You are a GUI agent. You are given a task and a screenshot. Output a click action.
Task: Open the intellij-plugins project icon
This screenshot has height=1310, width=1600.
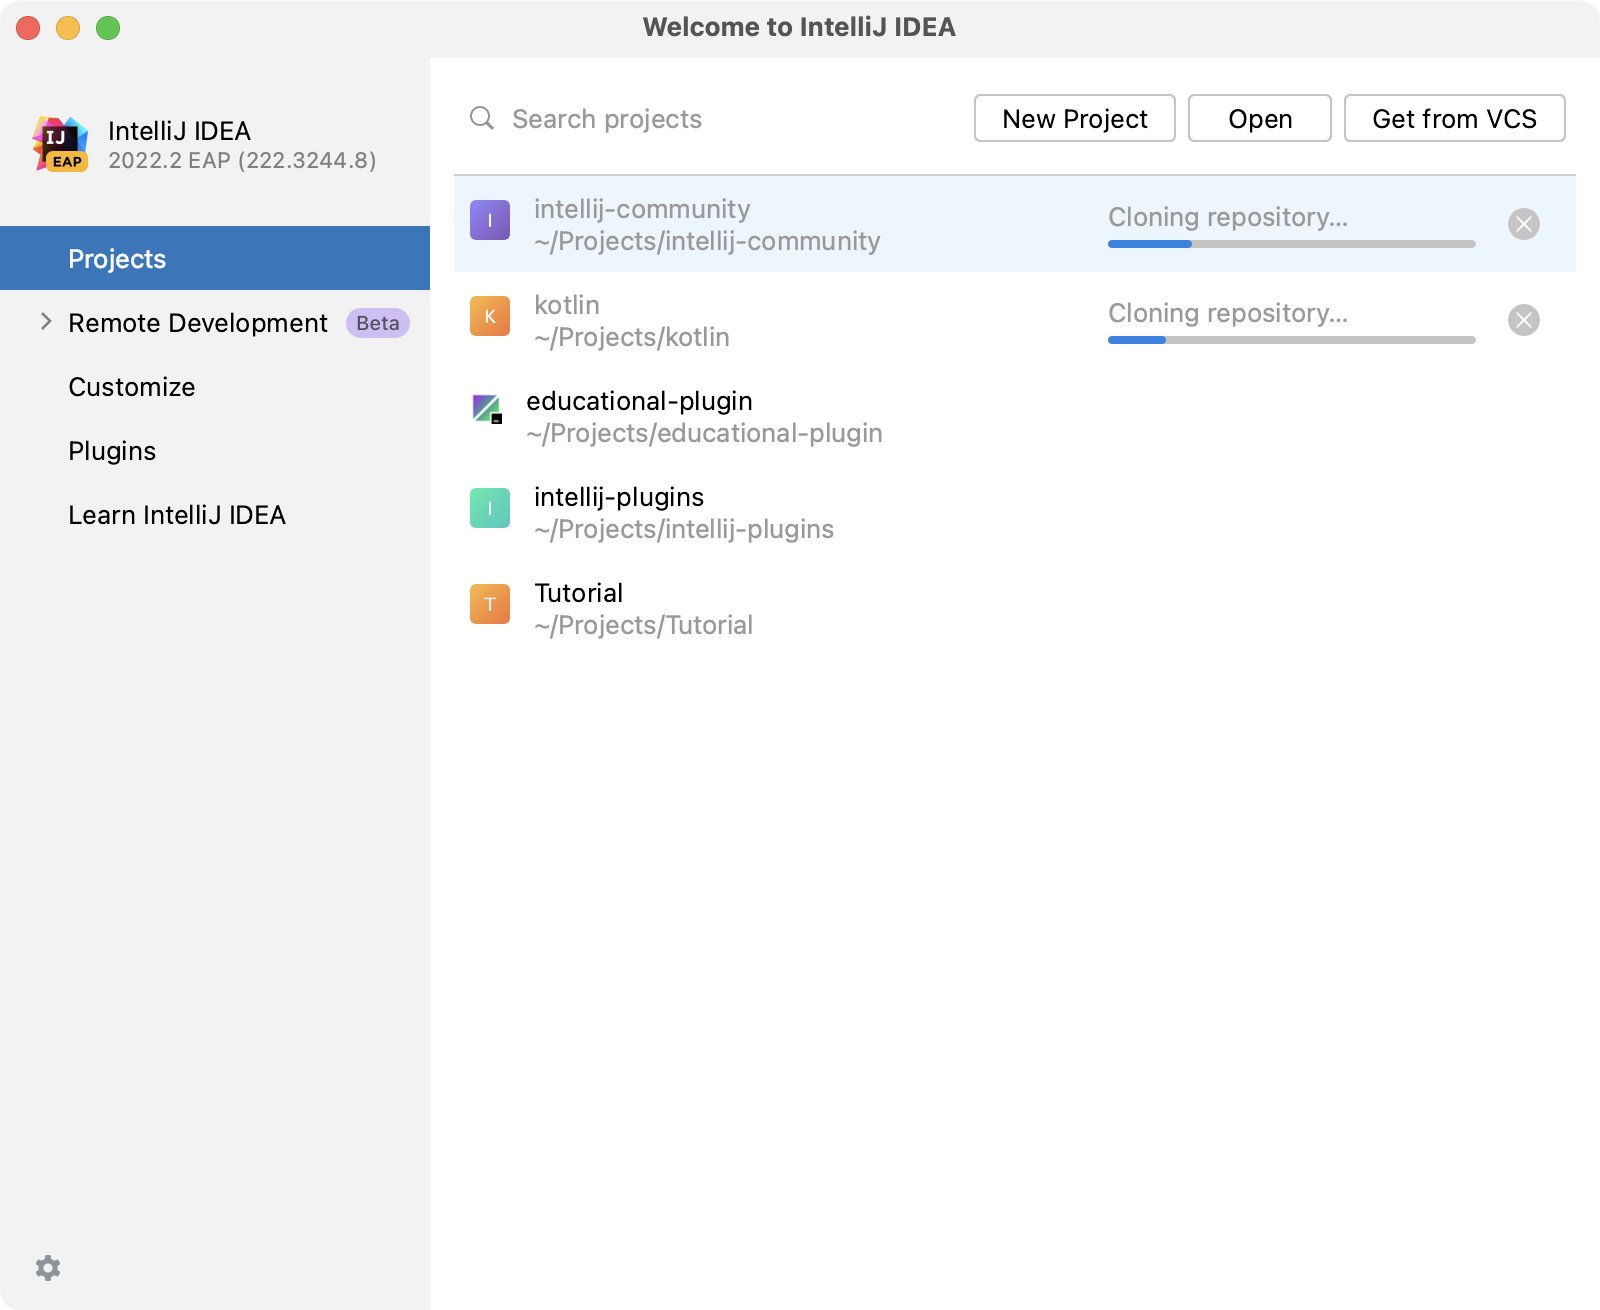(489, 508)
